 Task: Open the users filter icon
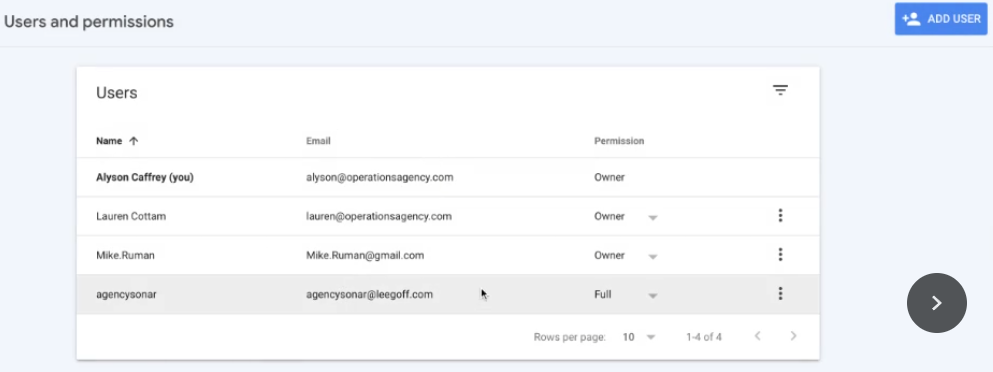pos(780,91)
